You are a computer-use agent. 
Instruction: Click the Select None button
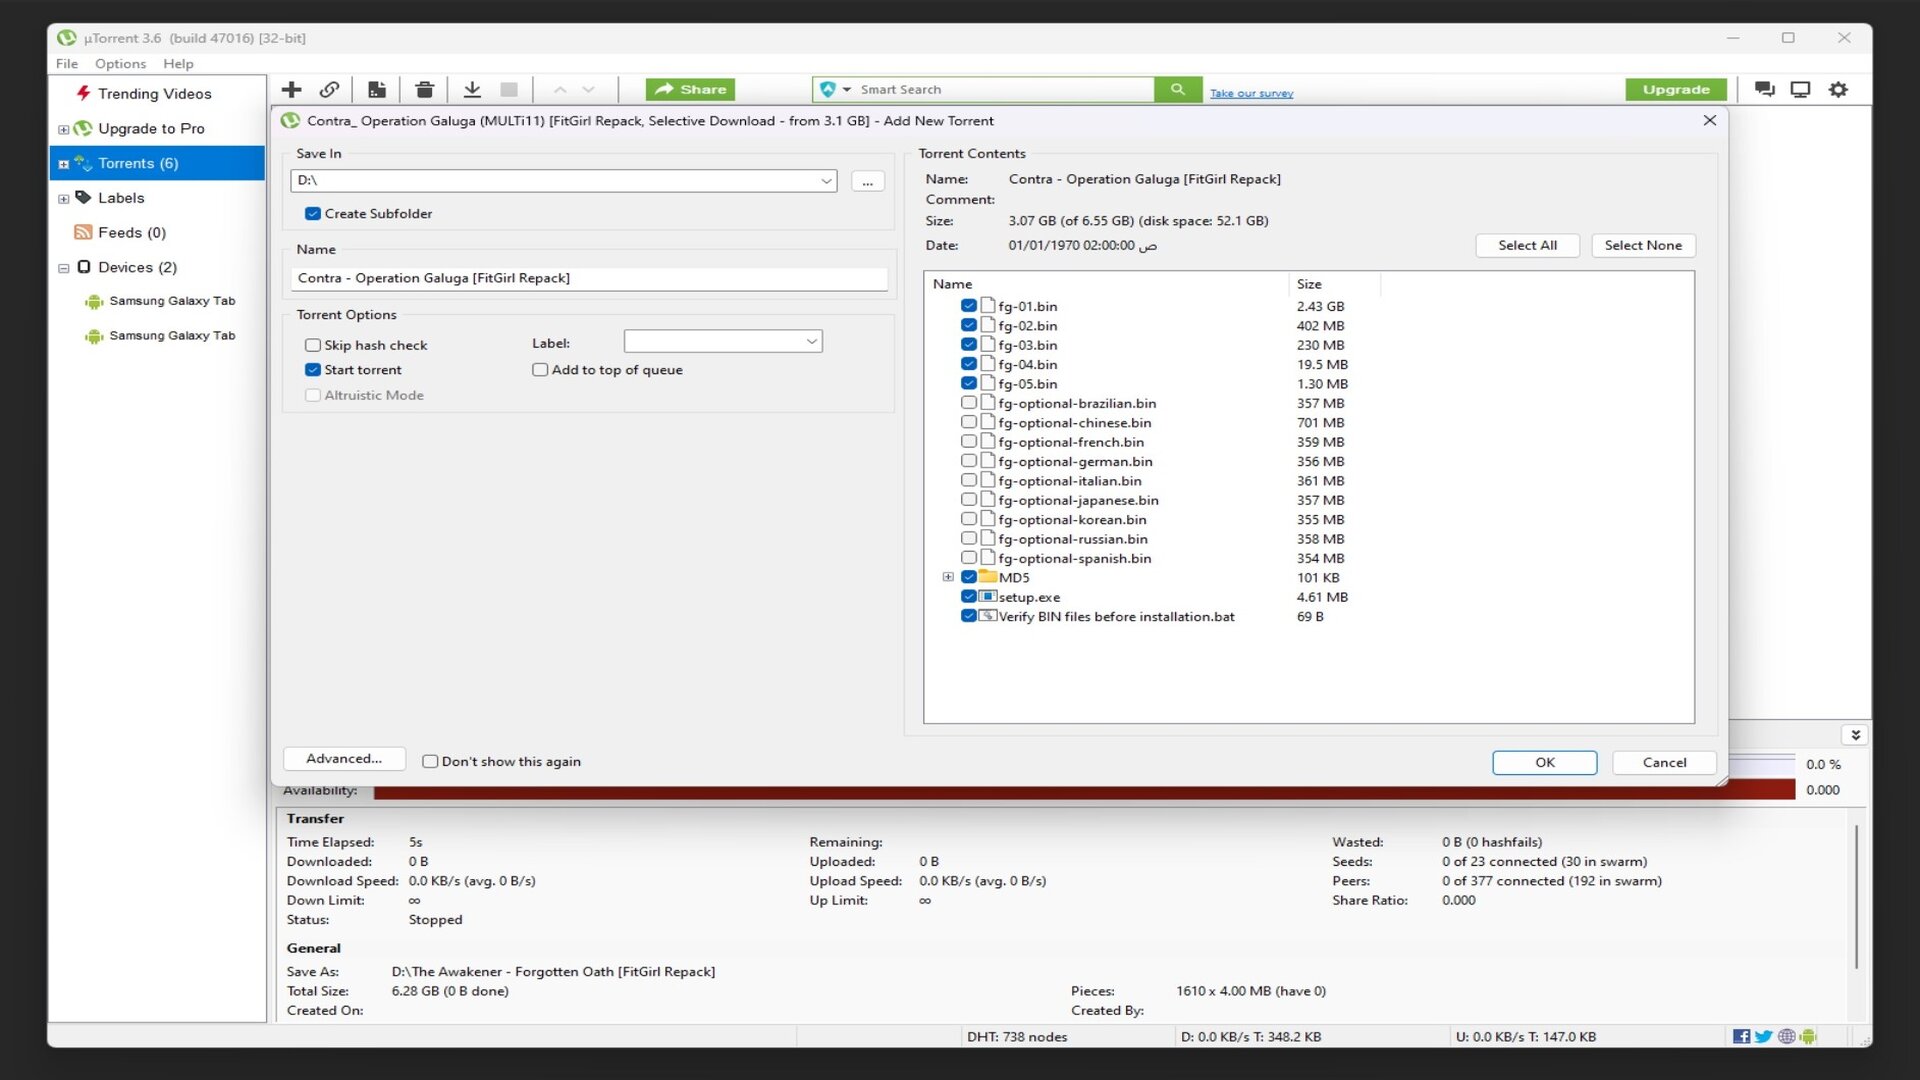1643,246
